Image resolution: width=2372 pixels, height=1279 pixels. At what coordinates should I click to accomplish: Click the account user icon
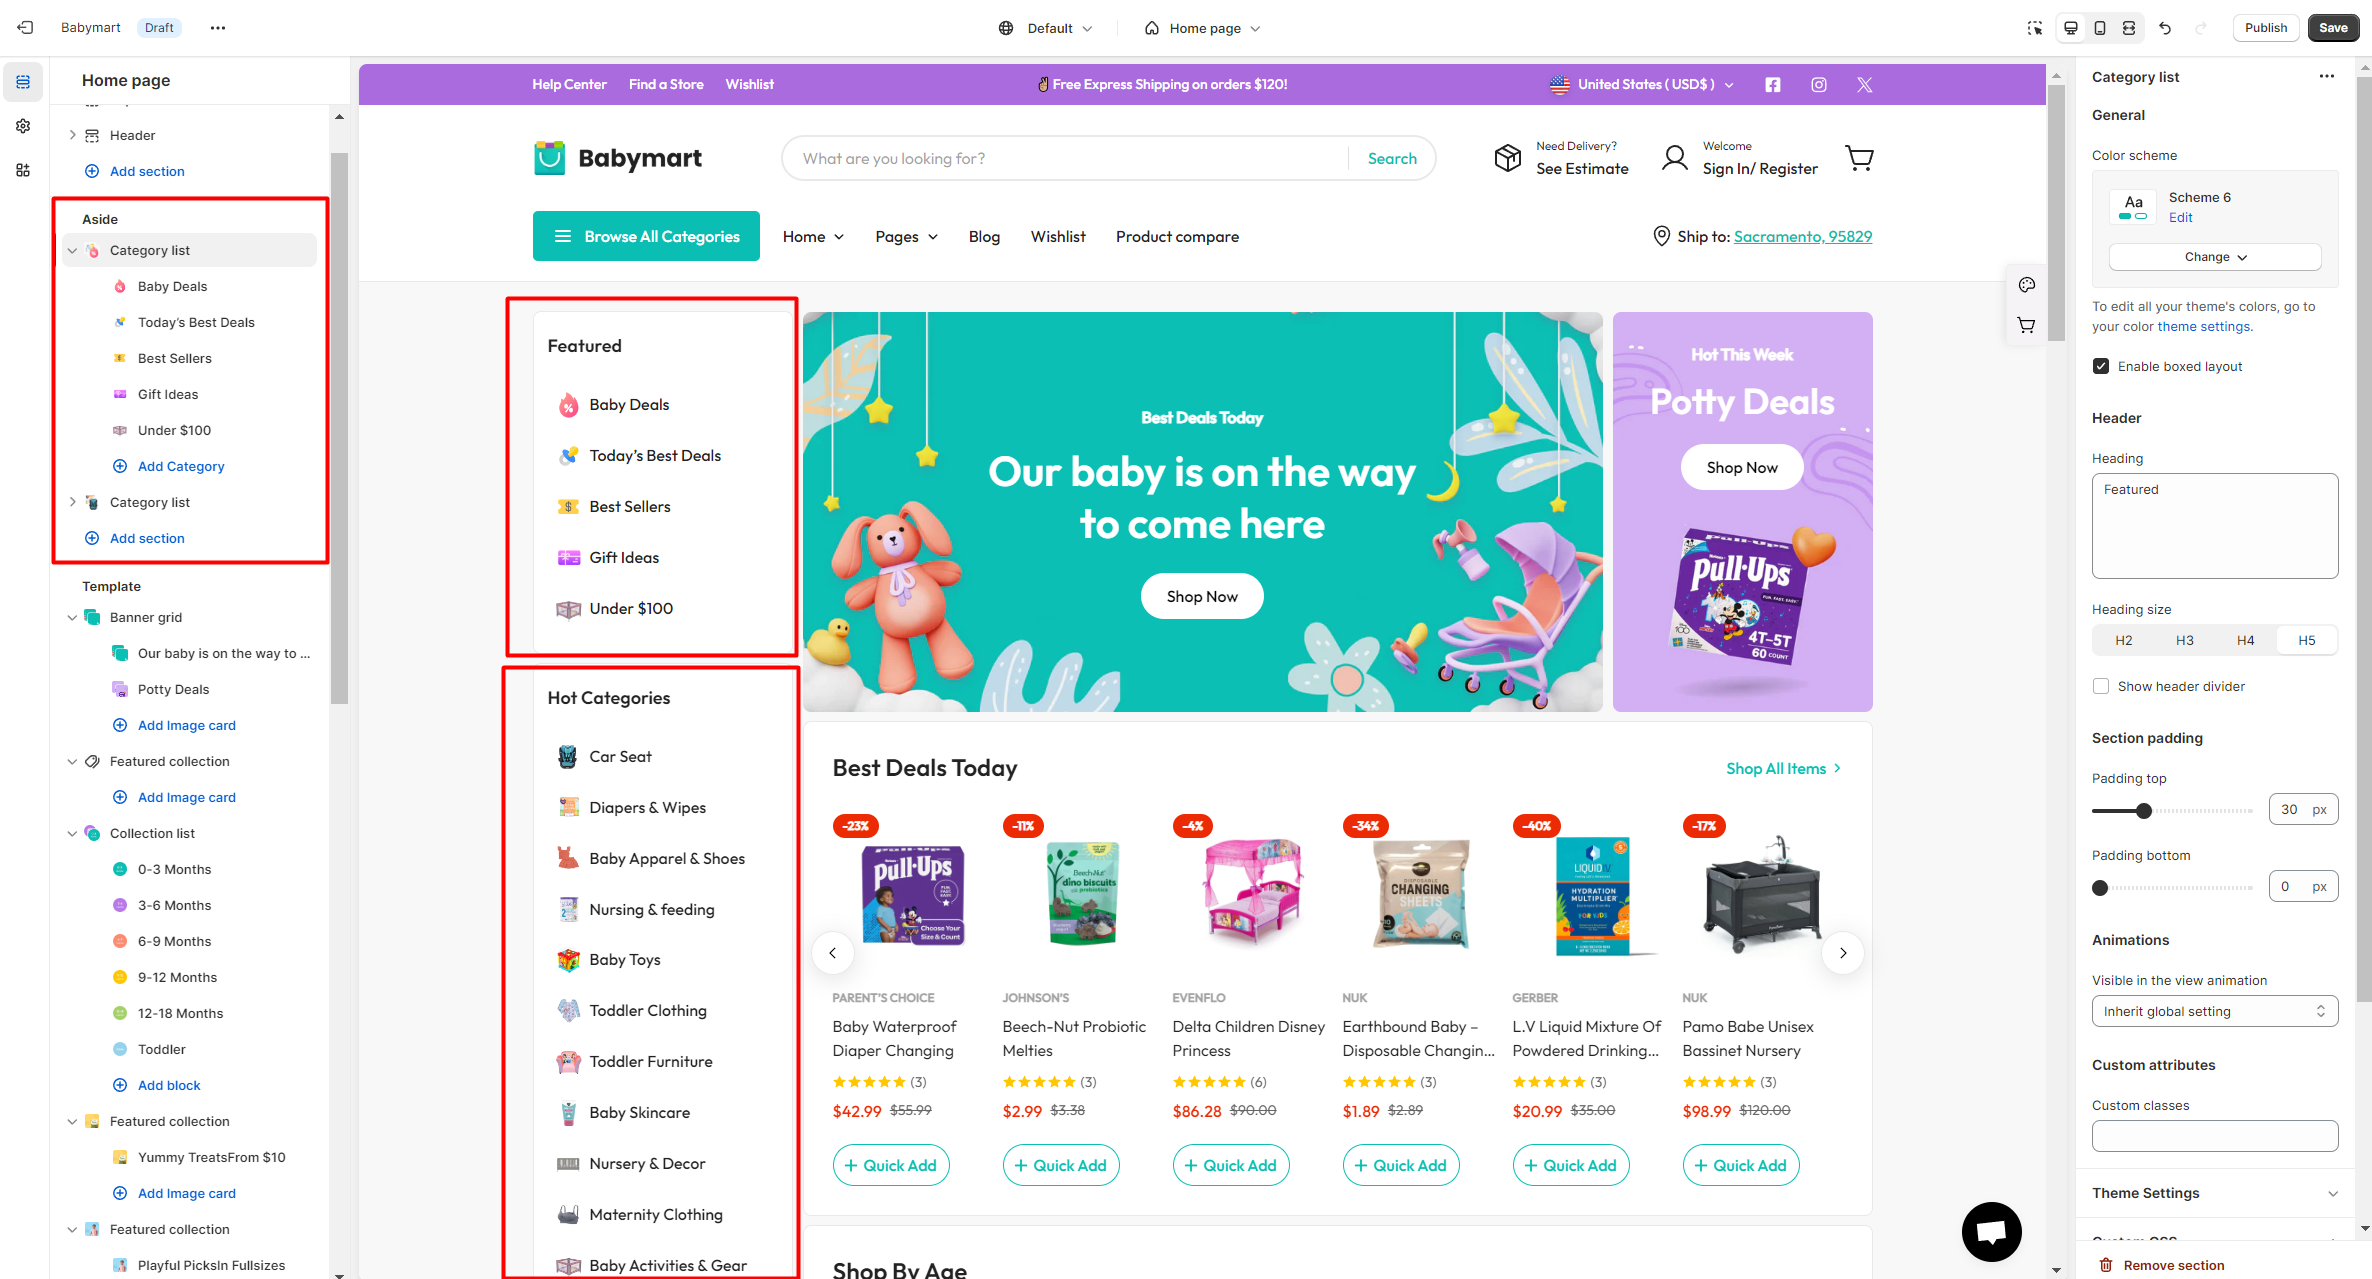1675,158
